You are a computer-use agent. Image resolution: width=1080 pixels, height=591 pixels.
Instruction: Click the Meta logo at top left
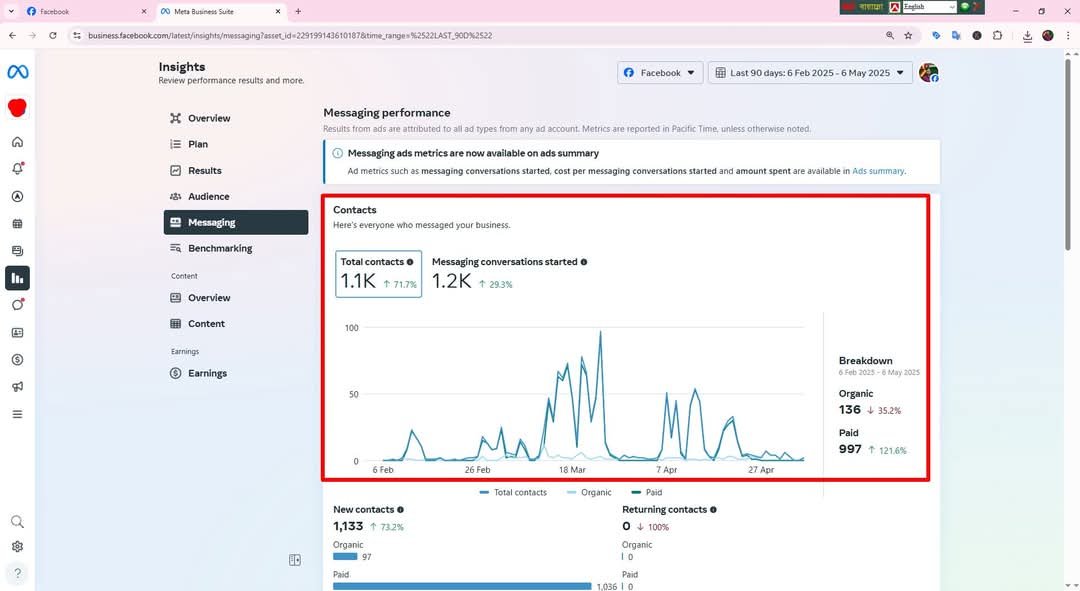tap(17, 72)
